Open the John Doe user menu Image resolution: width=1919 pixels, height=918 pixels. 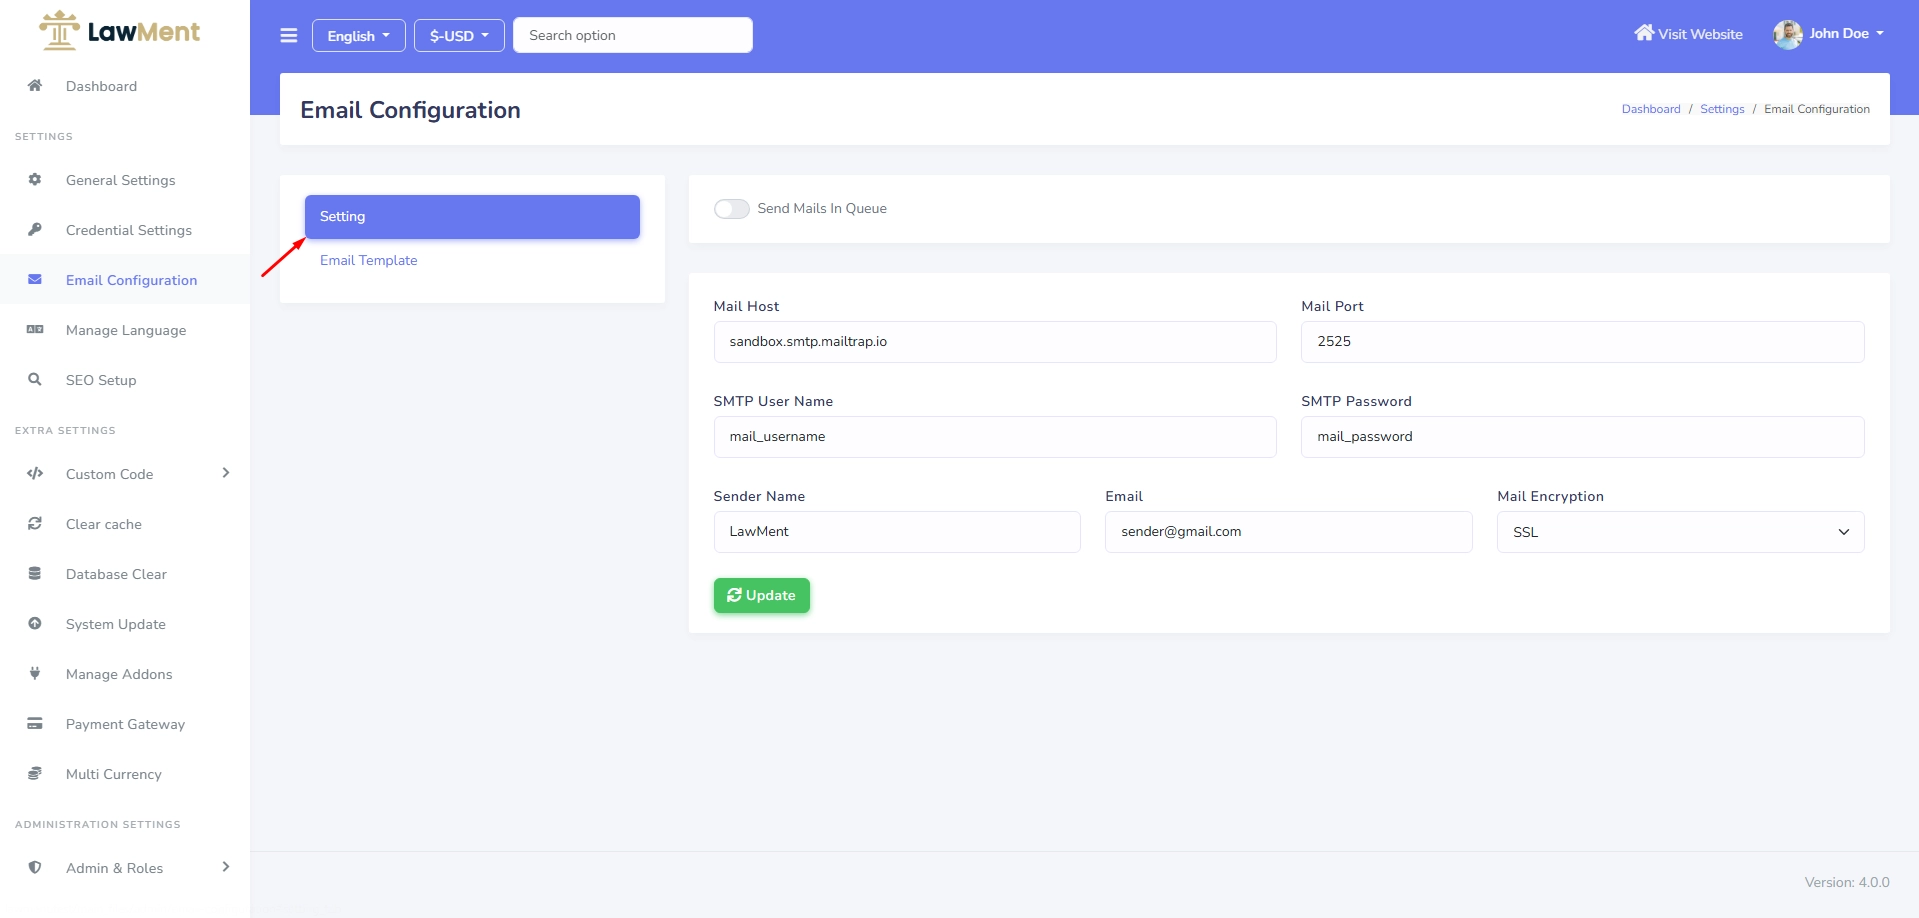click(x=1830, y=34)
